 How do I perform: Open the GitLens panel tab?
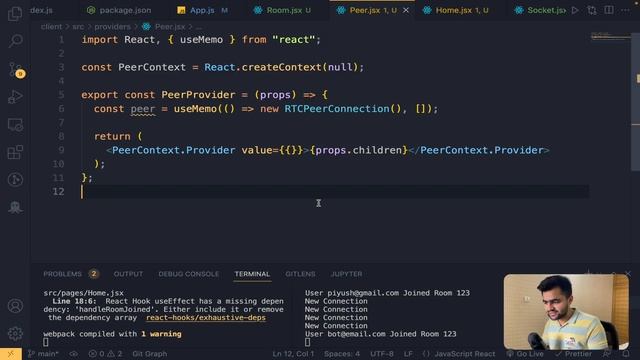coord(300,274)
